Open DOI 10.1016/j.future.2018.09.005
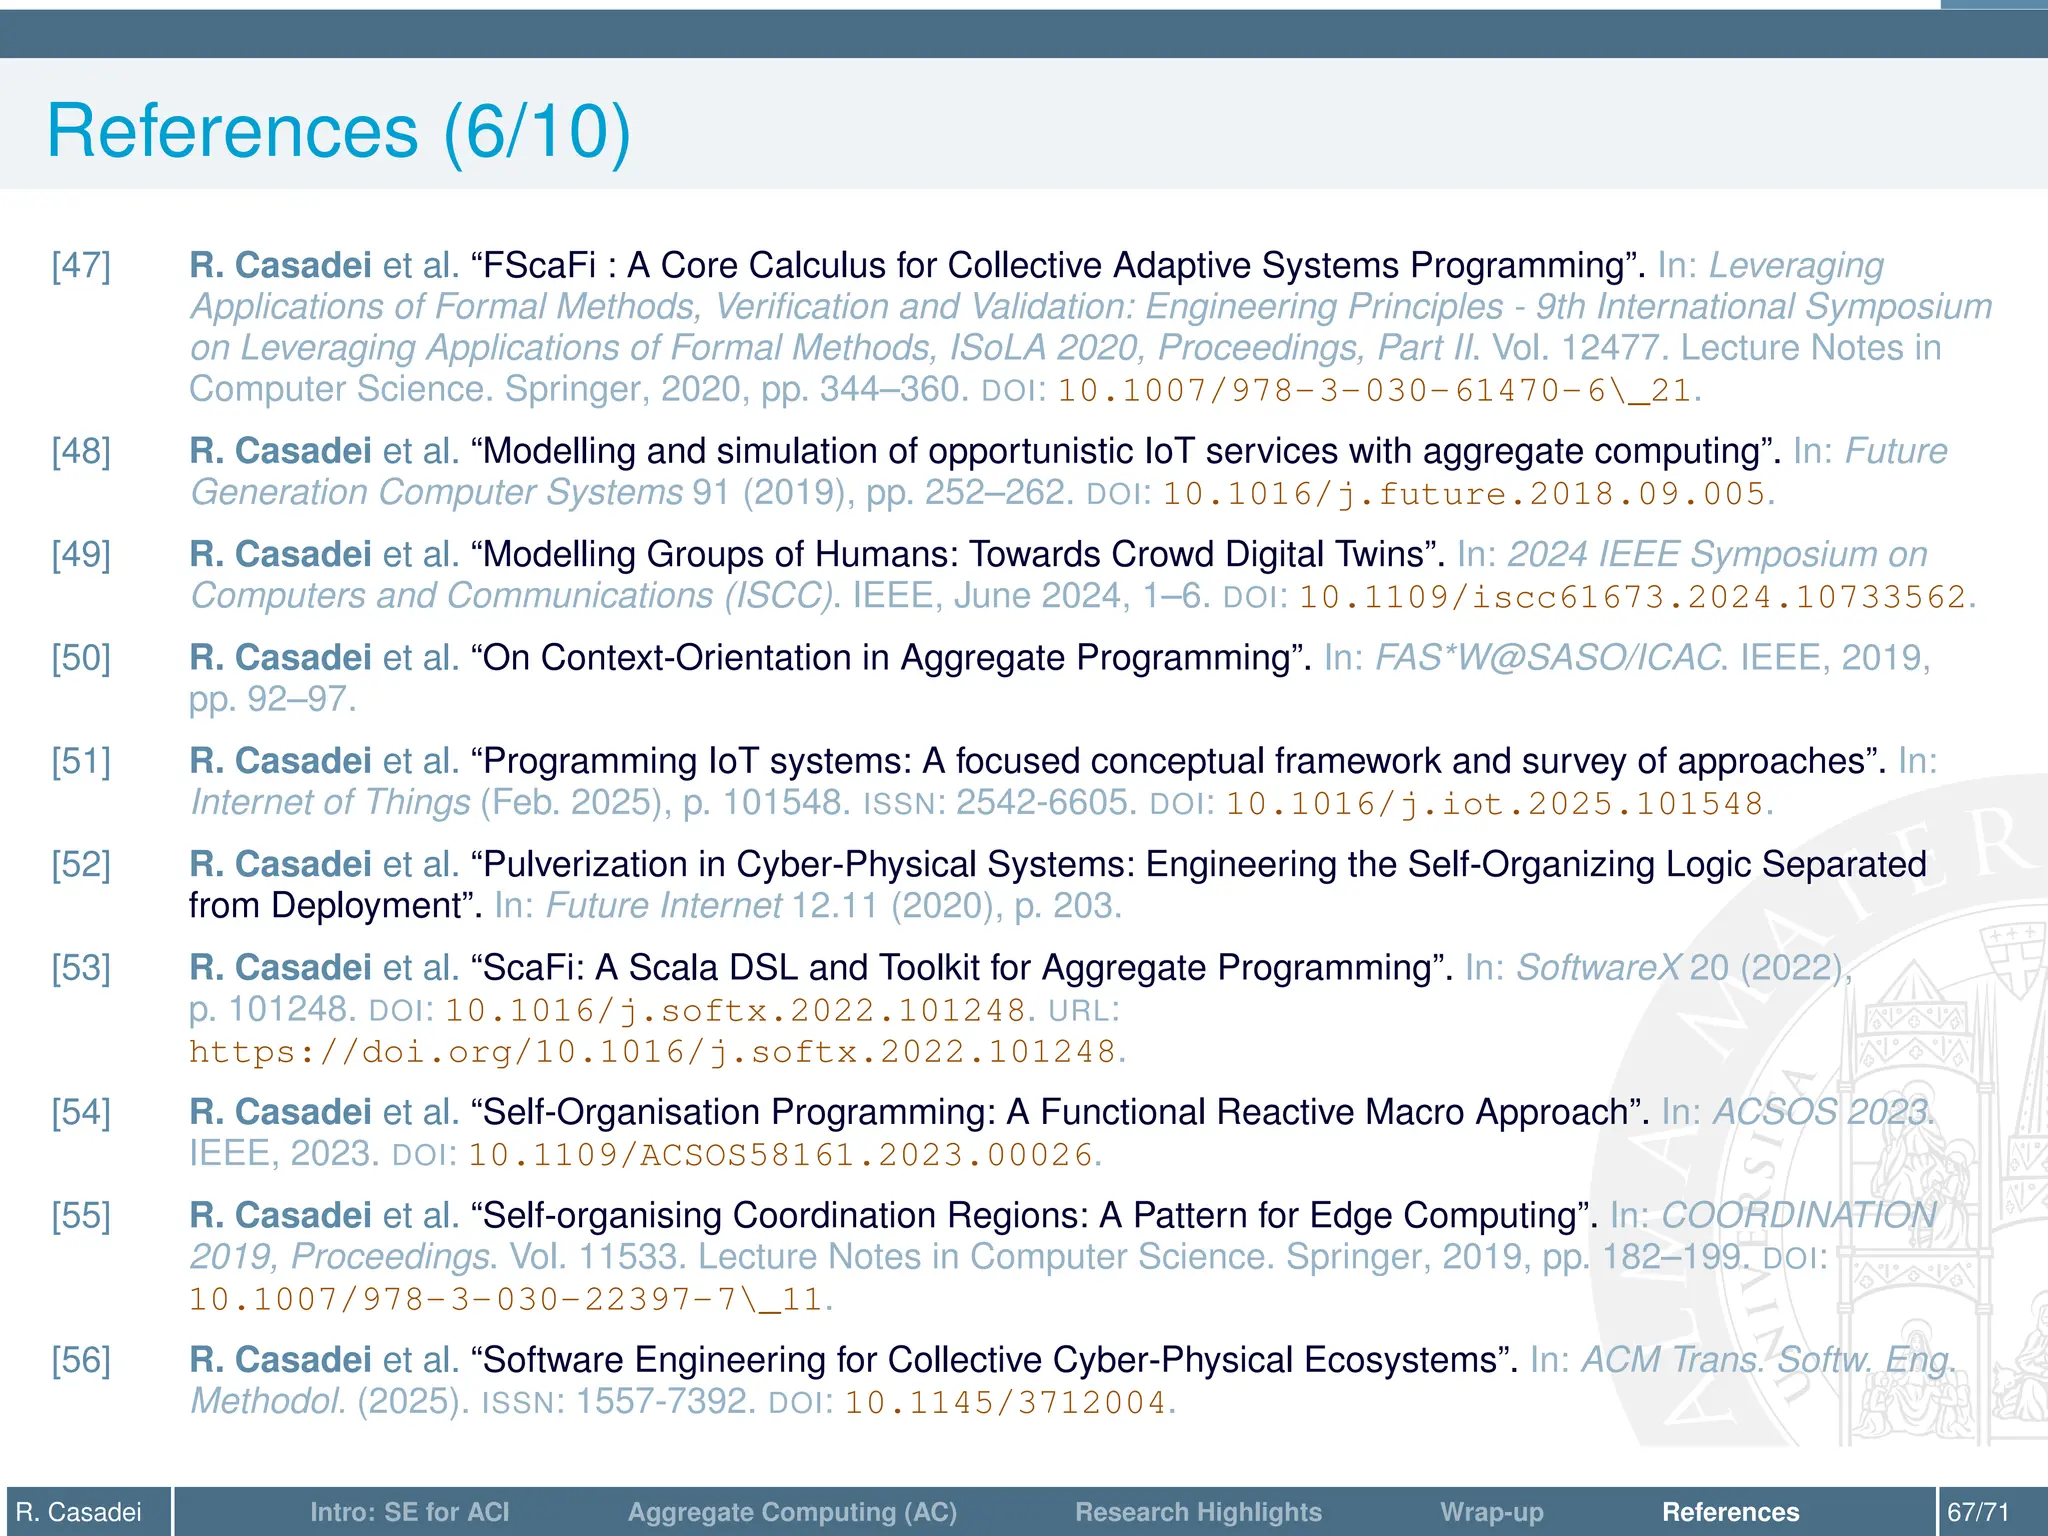 click(x=1463, y=494)
